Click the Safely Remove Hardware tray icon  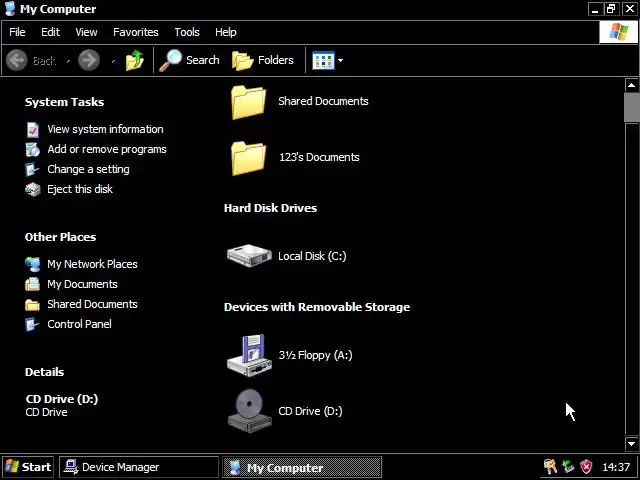click(x=568, y=466)
